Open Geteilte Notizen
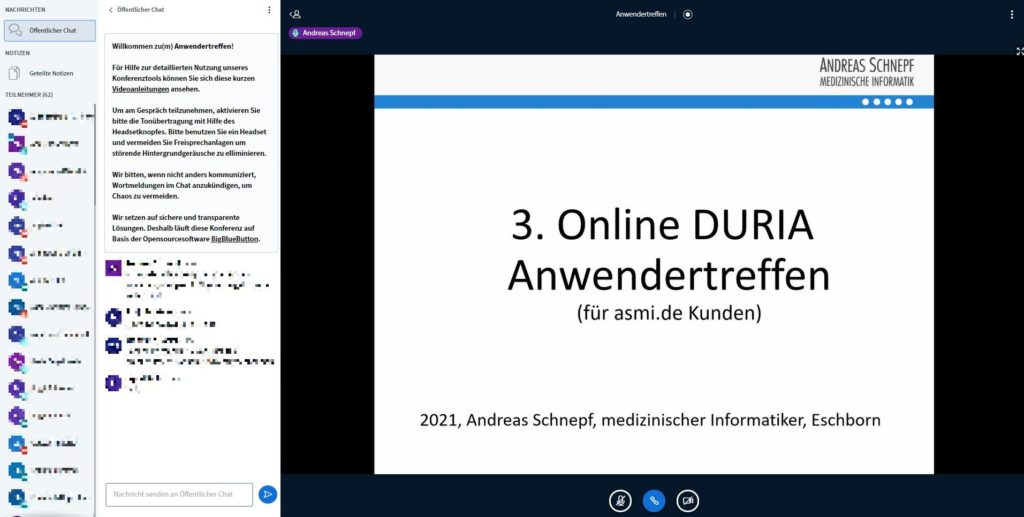Image resolution: width=1024 pixels, height=517 pixels. 50,74
